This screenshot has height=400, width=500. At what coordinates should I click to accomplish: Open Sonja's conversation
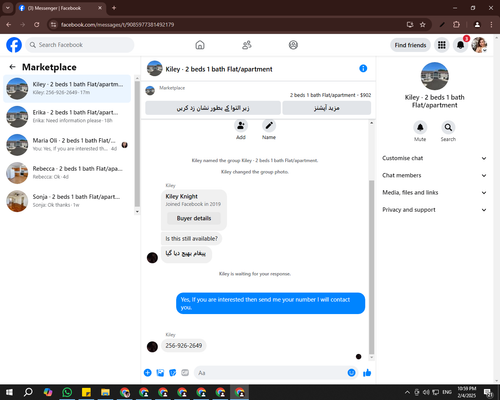pos(67,201)
